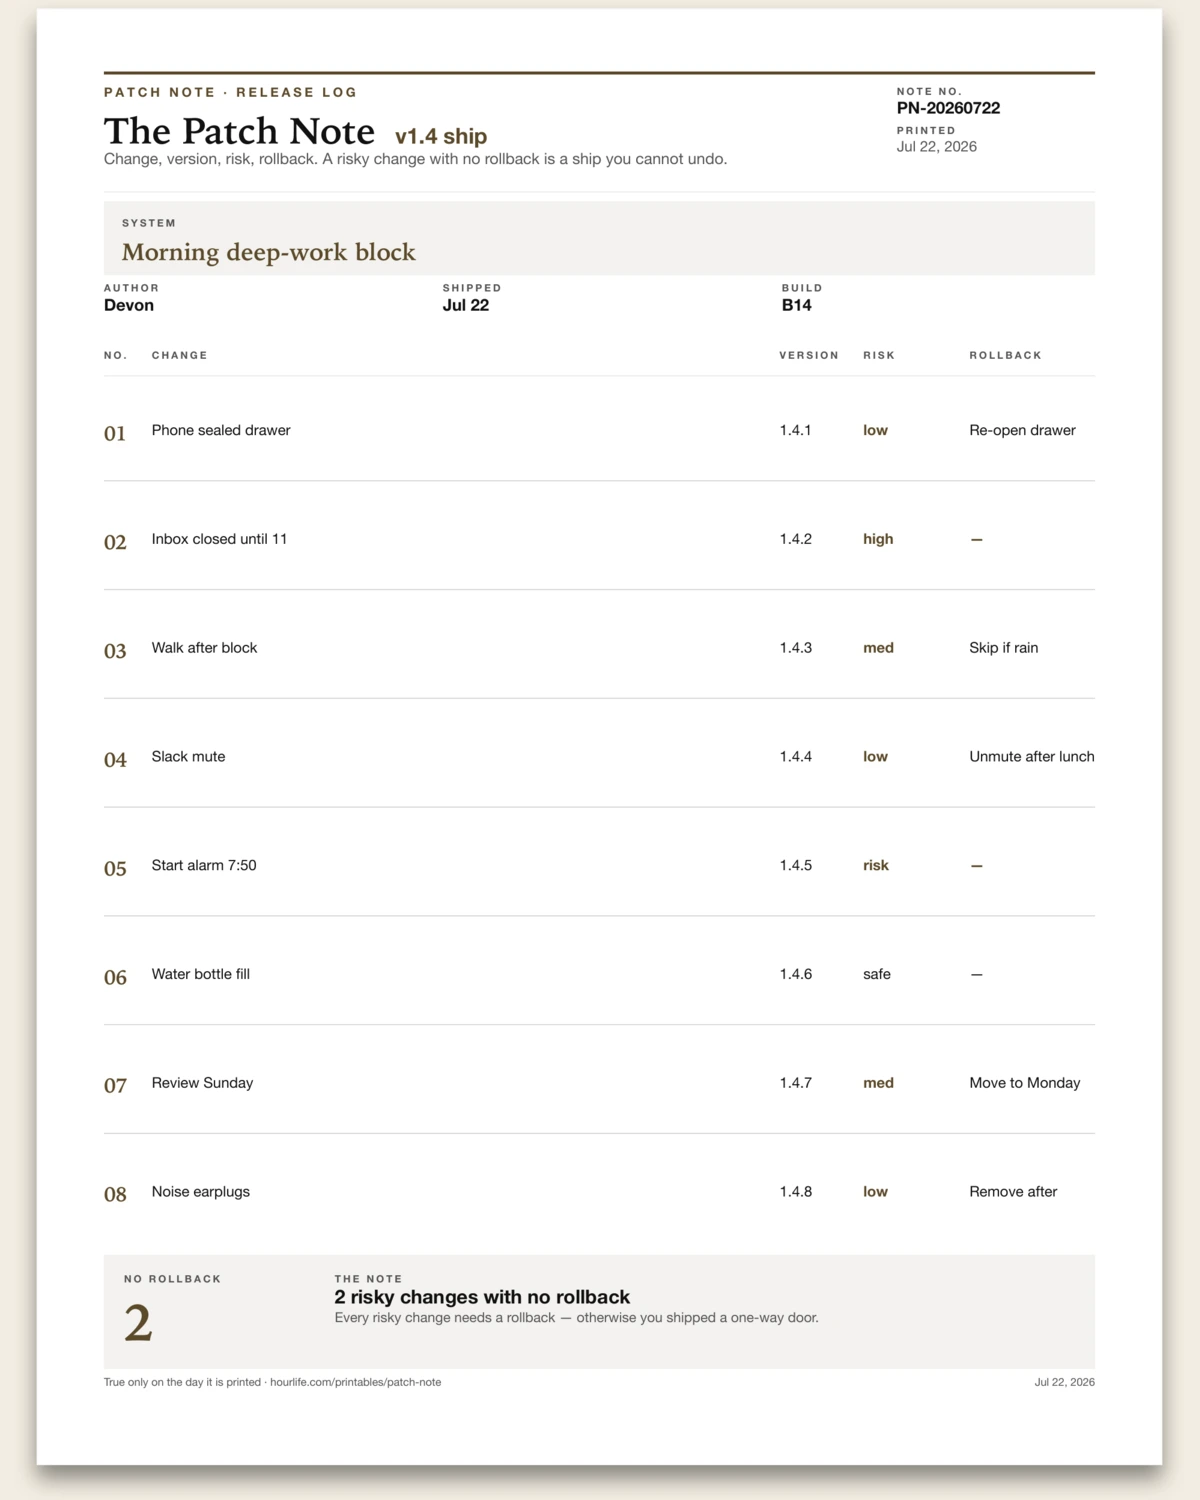The height and width of the screenshot is (1500, 1200).
Task: Select the high risk label in row 02
Action: pos(878,539)
